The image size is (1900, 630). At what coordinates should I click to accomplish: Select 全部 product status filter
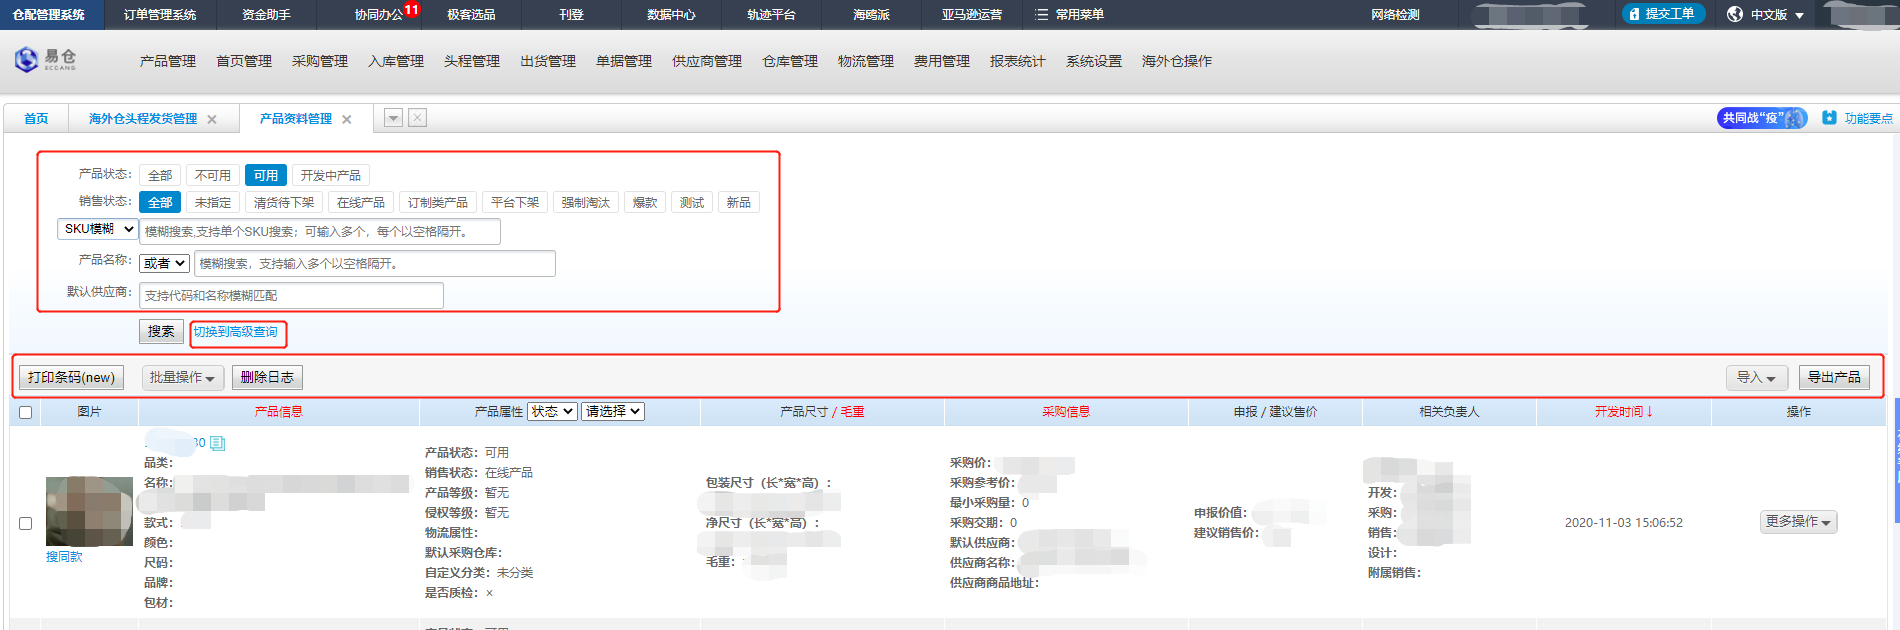(x=160, y=175)
